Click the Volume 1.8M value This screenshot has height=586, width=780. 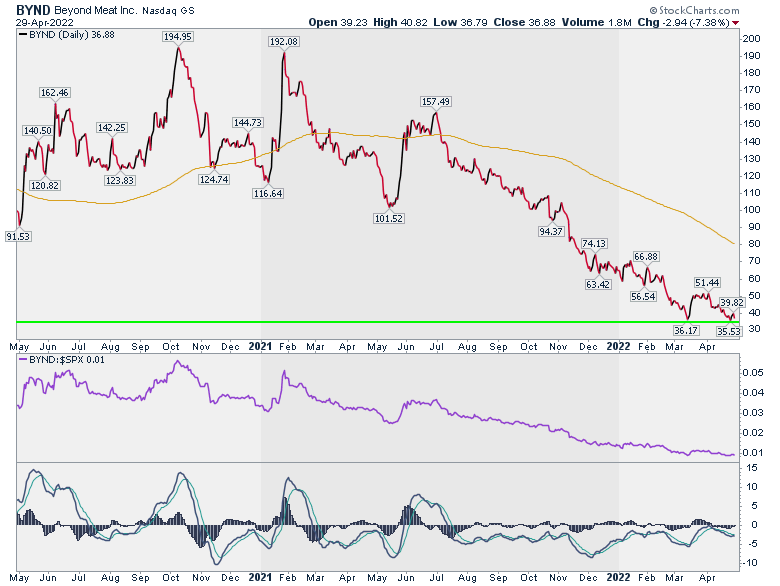coord(597,22)
